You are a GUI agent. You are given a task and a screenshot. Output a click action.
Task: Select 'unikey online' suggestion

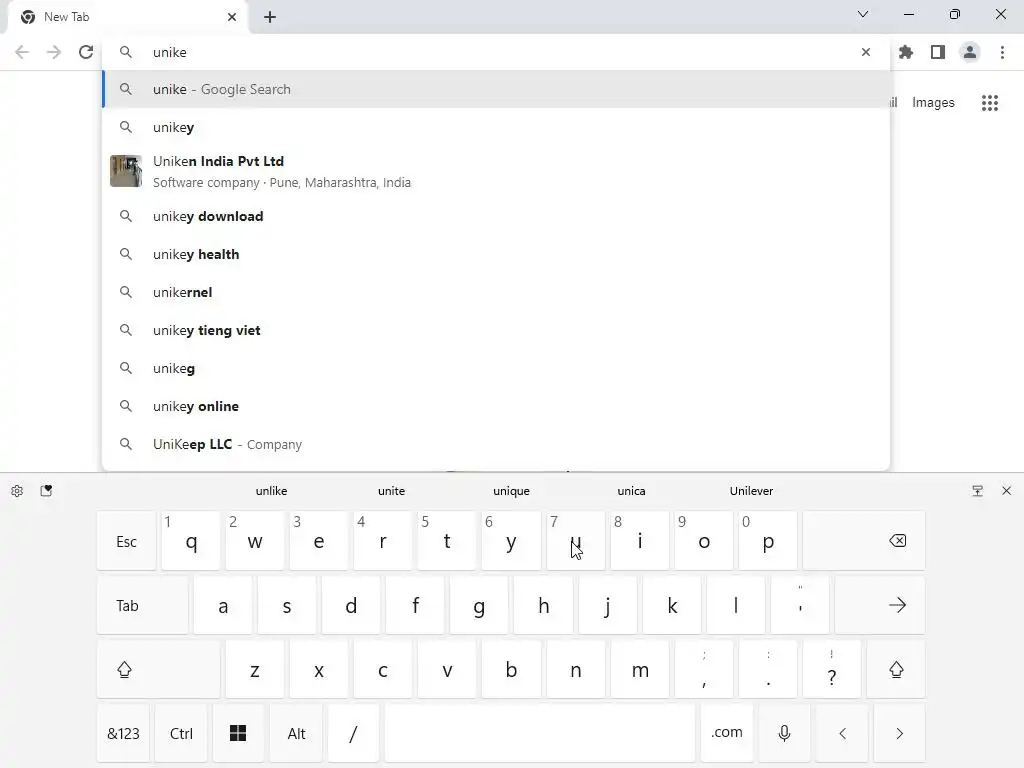coord(496,406)
